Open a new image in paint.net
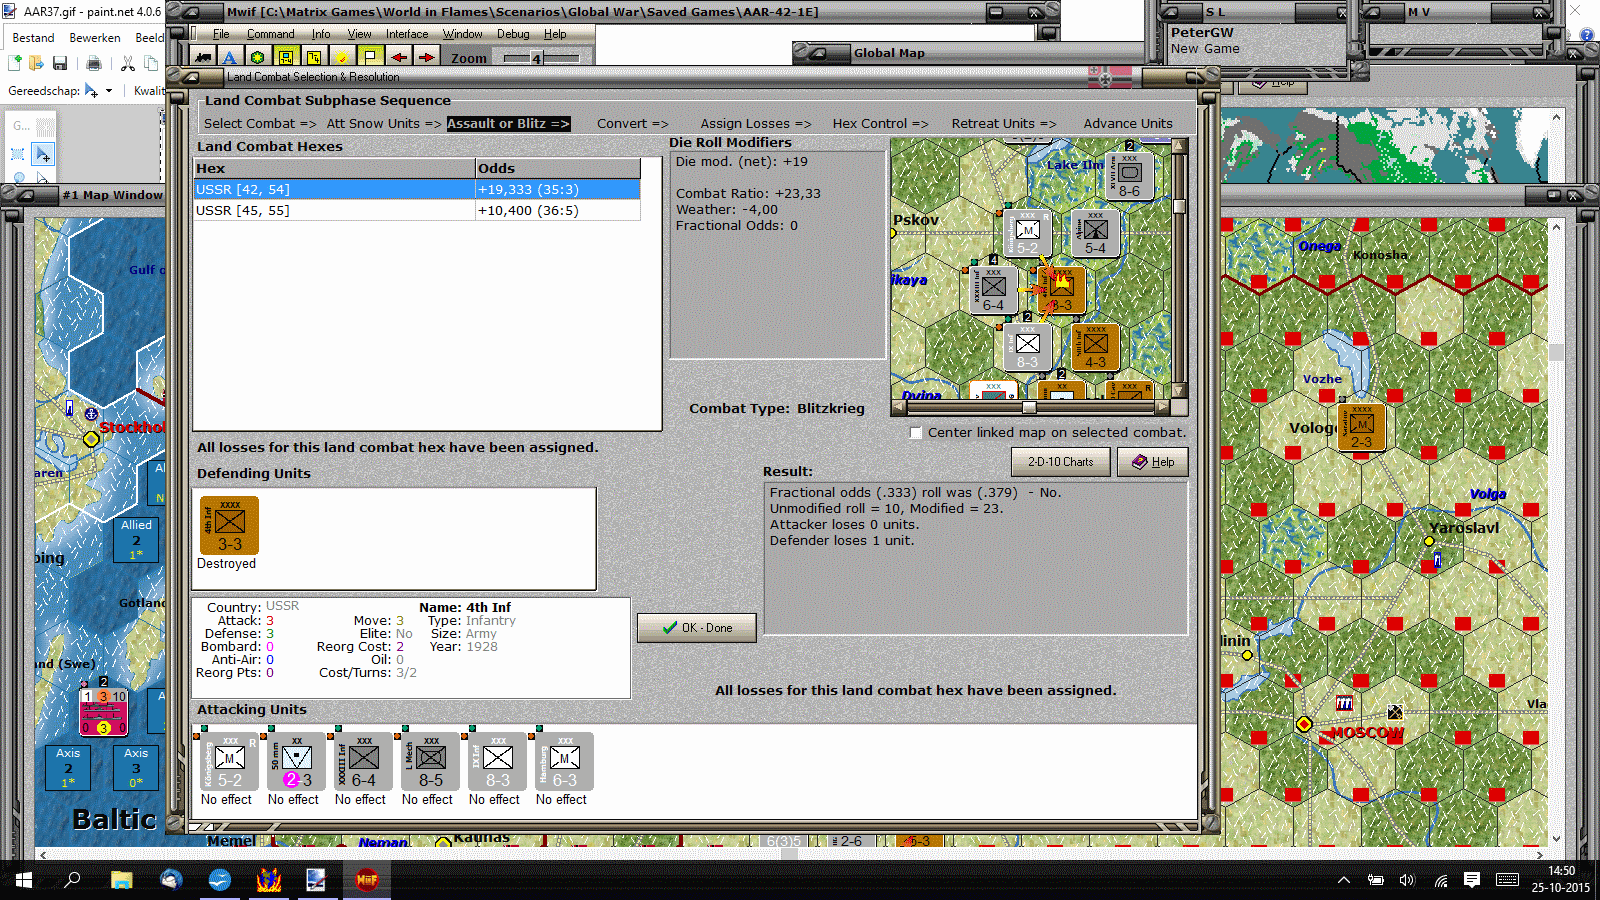 (14, 63)
